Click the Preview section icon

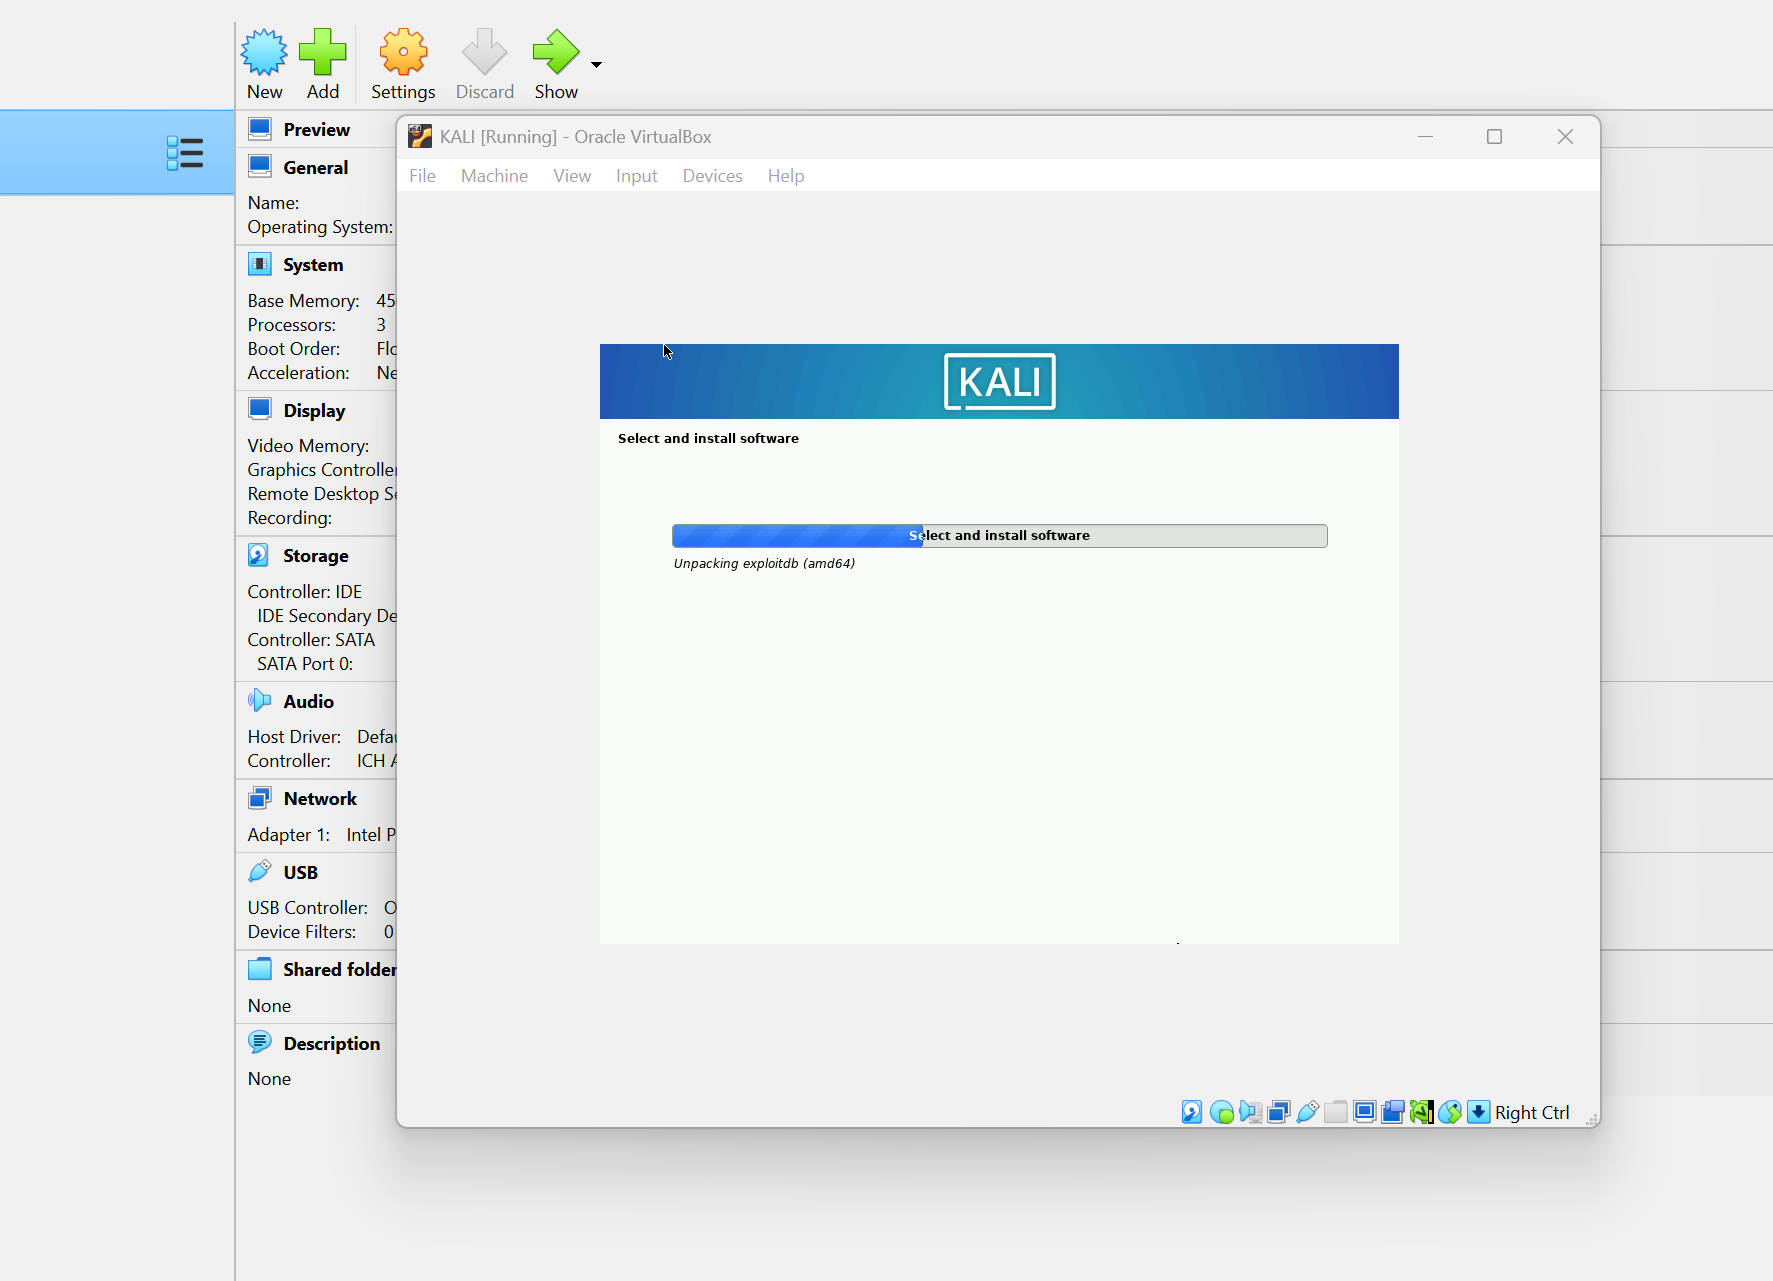[260, 129]
